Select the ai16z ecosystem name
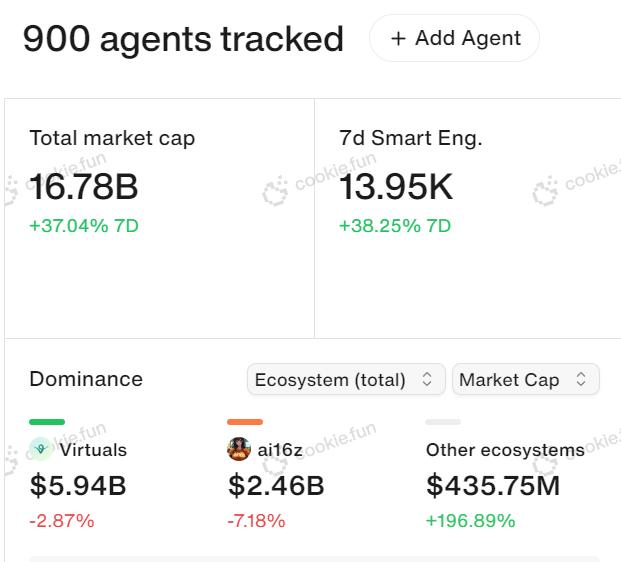The width and height of the screenshot is (621, 562). pyautogui.click(x=280, y=450)
